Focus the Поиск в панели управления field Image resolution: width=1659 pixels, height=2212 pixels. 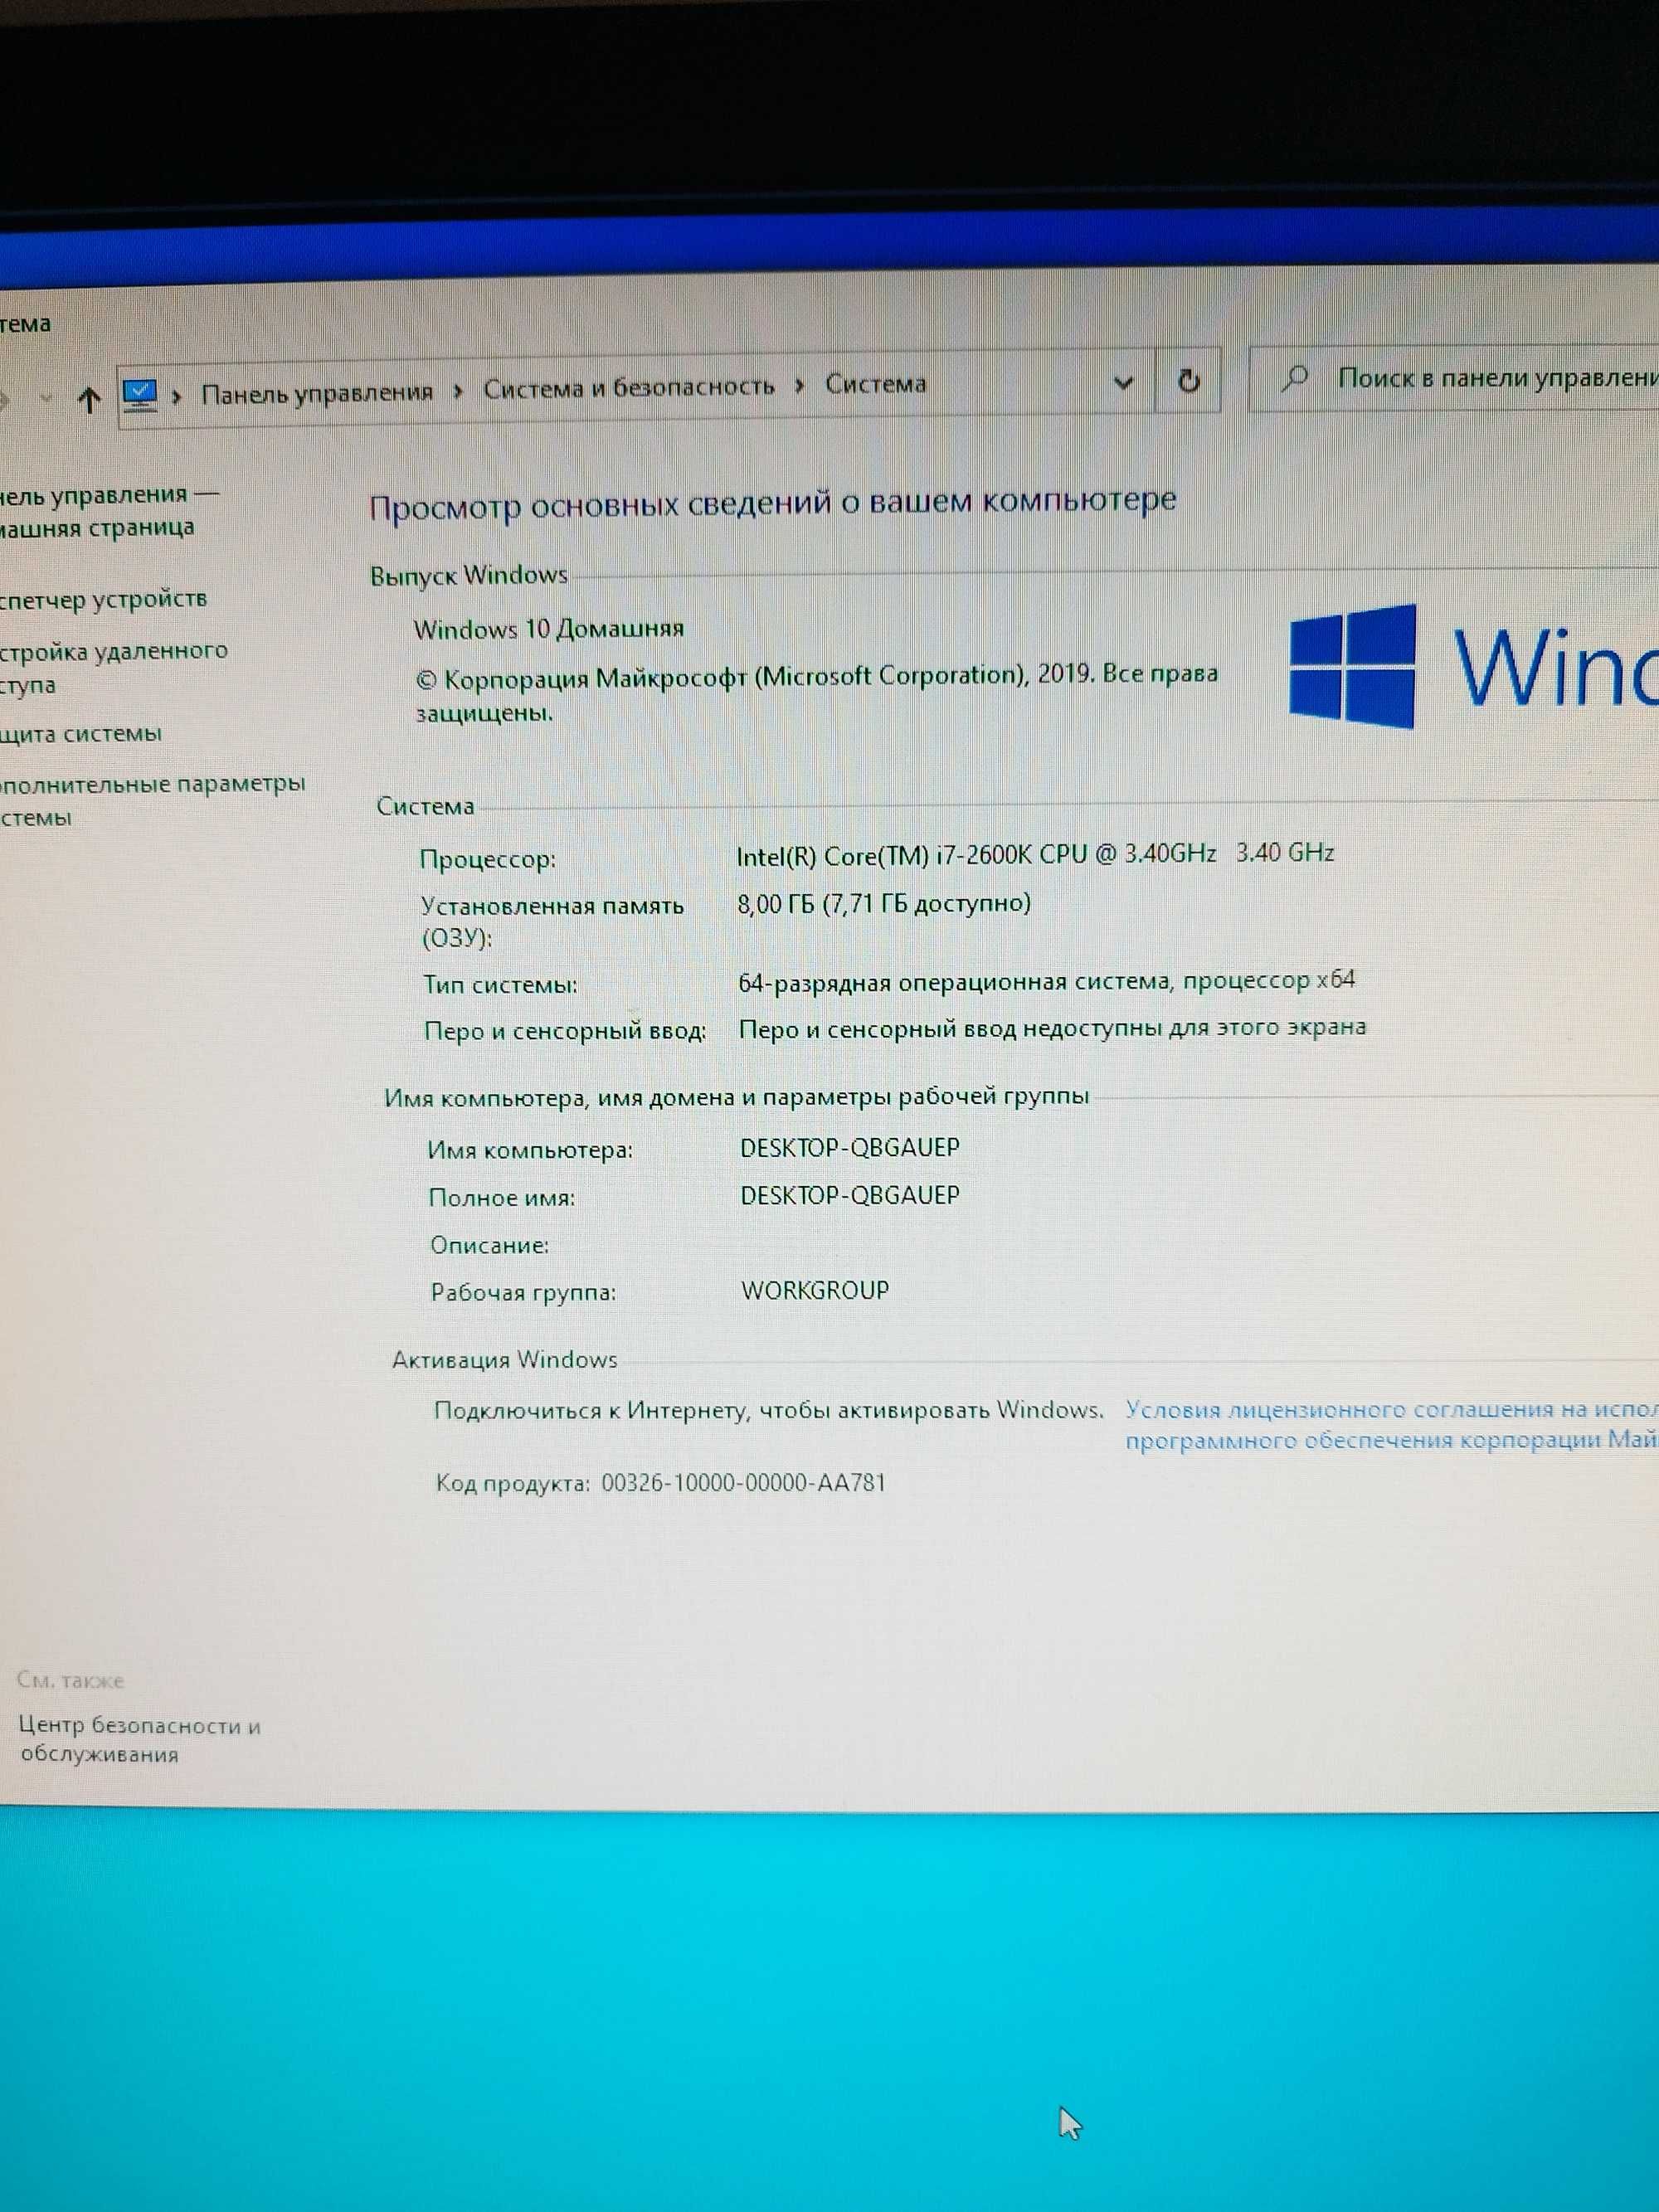(1455, 378)
